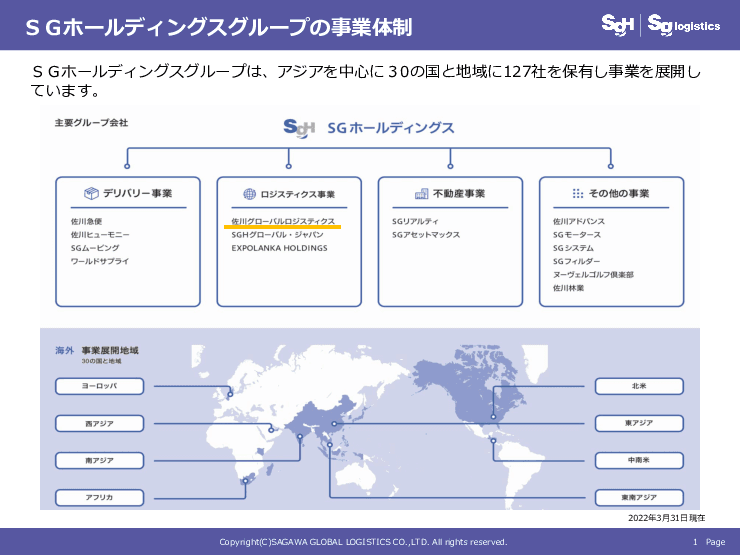Viewport: 740px width, 555px height.
Task: Click SGフィルダー in other businesses
Action: coord(576,261)
